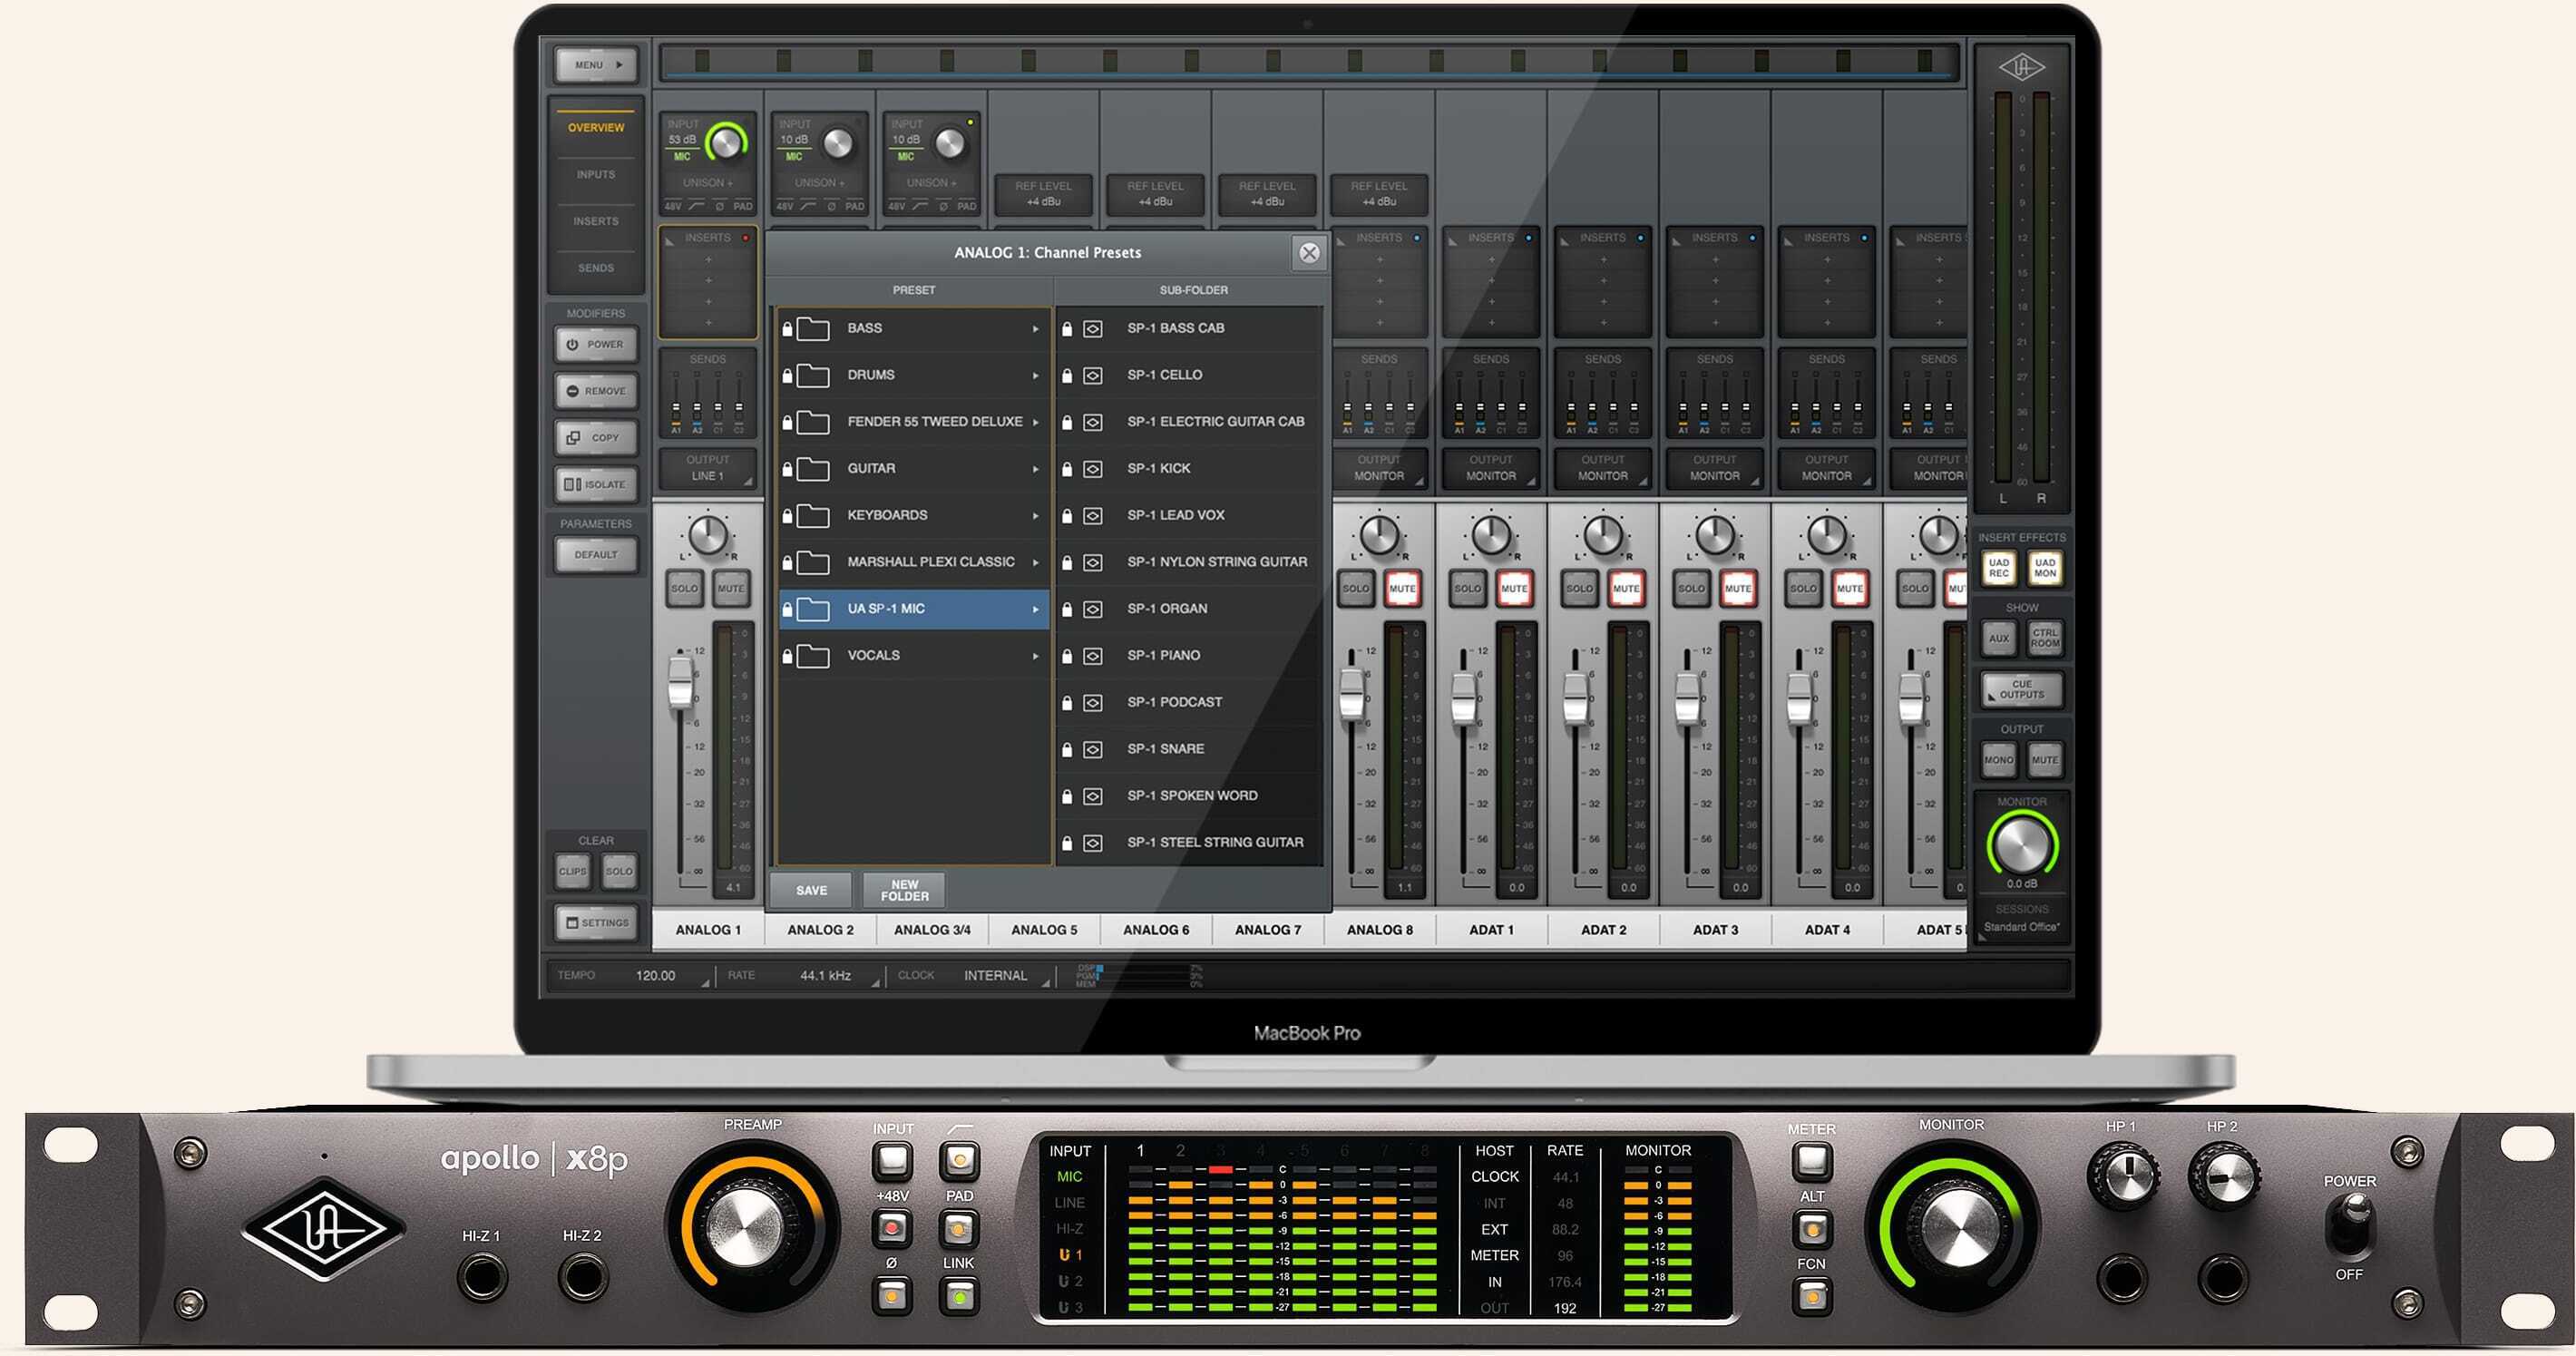Click the Copy modifier button

pyautogui.click(x=596, y=438)
